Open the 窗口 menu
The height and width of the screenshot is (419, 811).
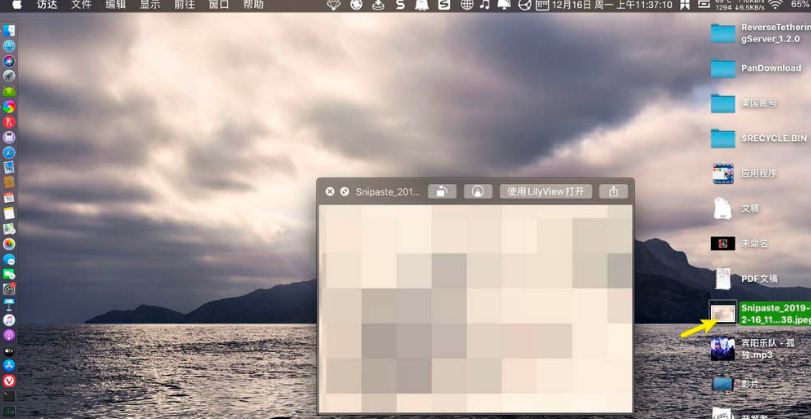(219, 5)
